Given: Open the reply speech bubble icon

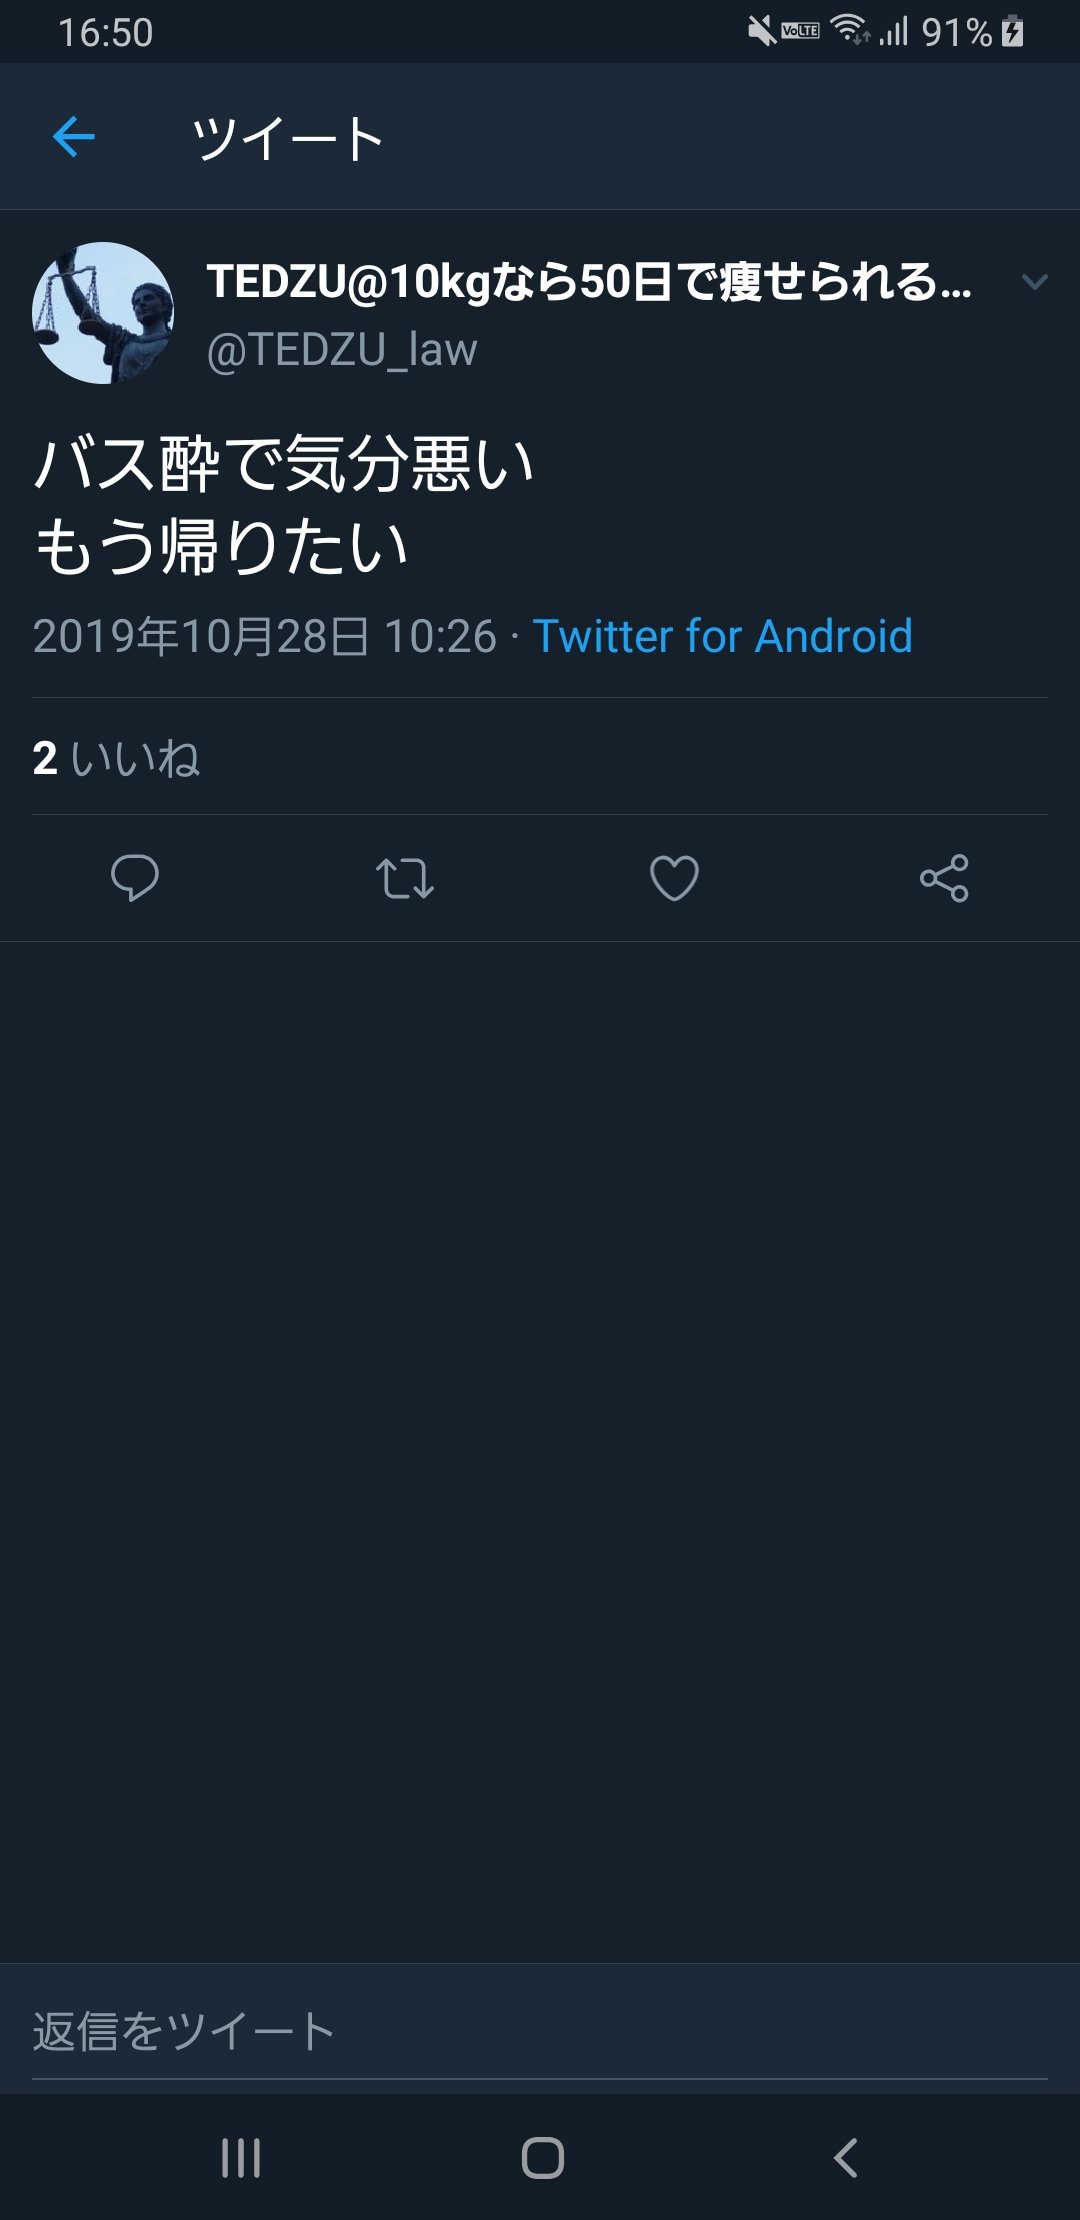Looking at the screenshot, I should pyautogui.click(x=134, y=878).
